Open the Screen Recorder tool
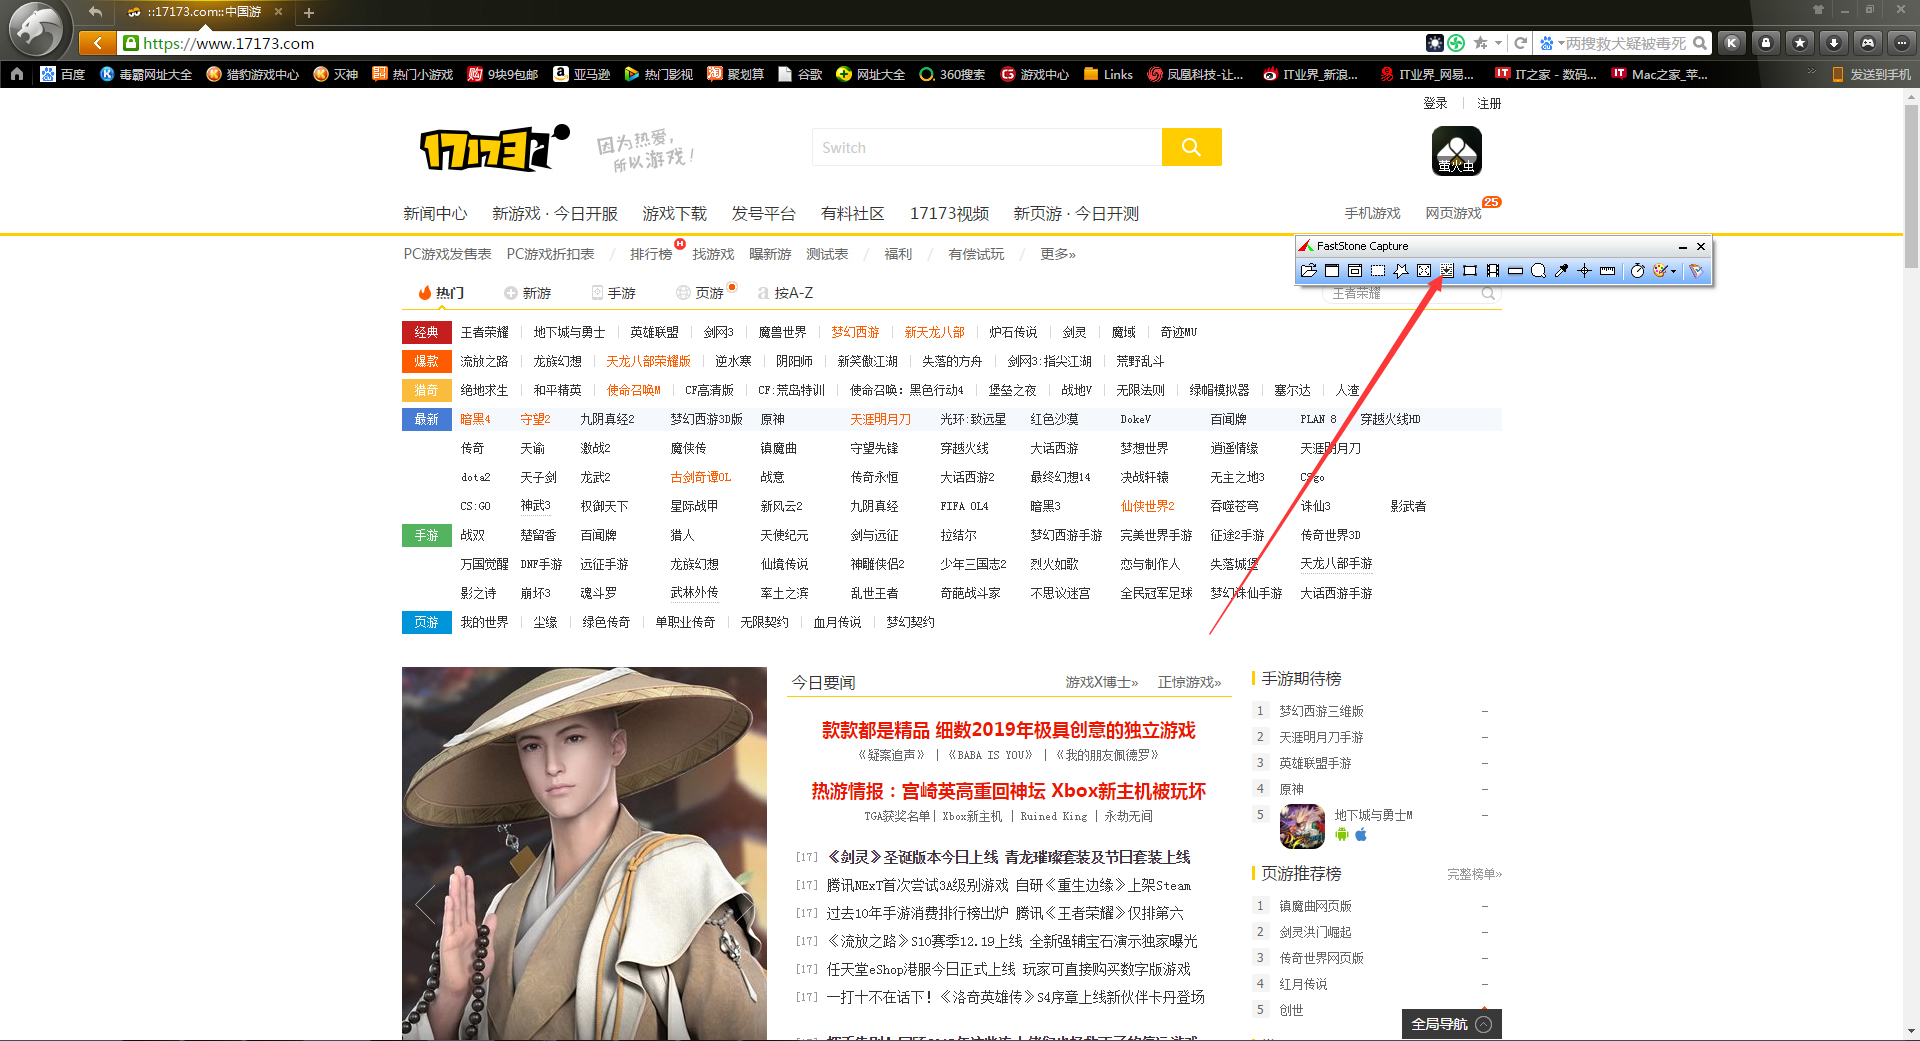Screen dimensions: 1920x1041 tap(1493, 270)
